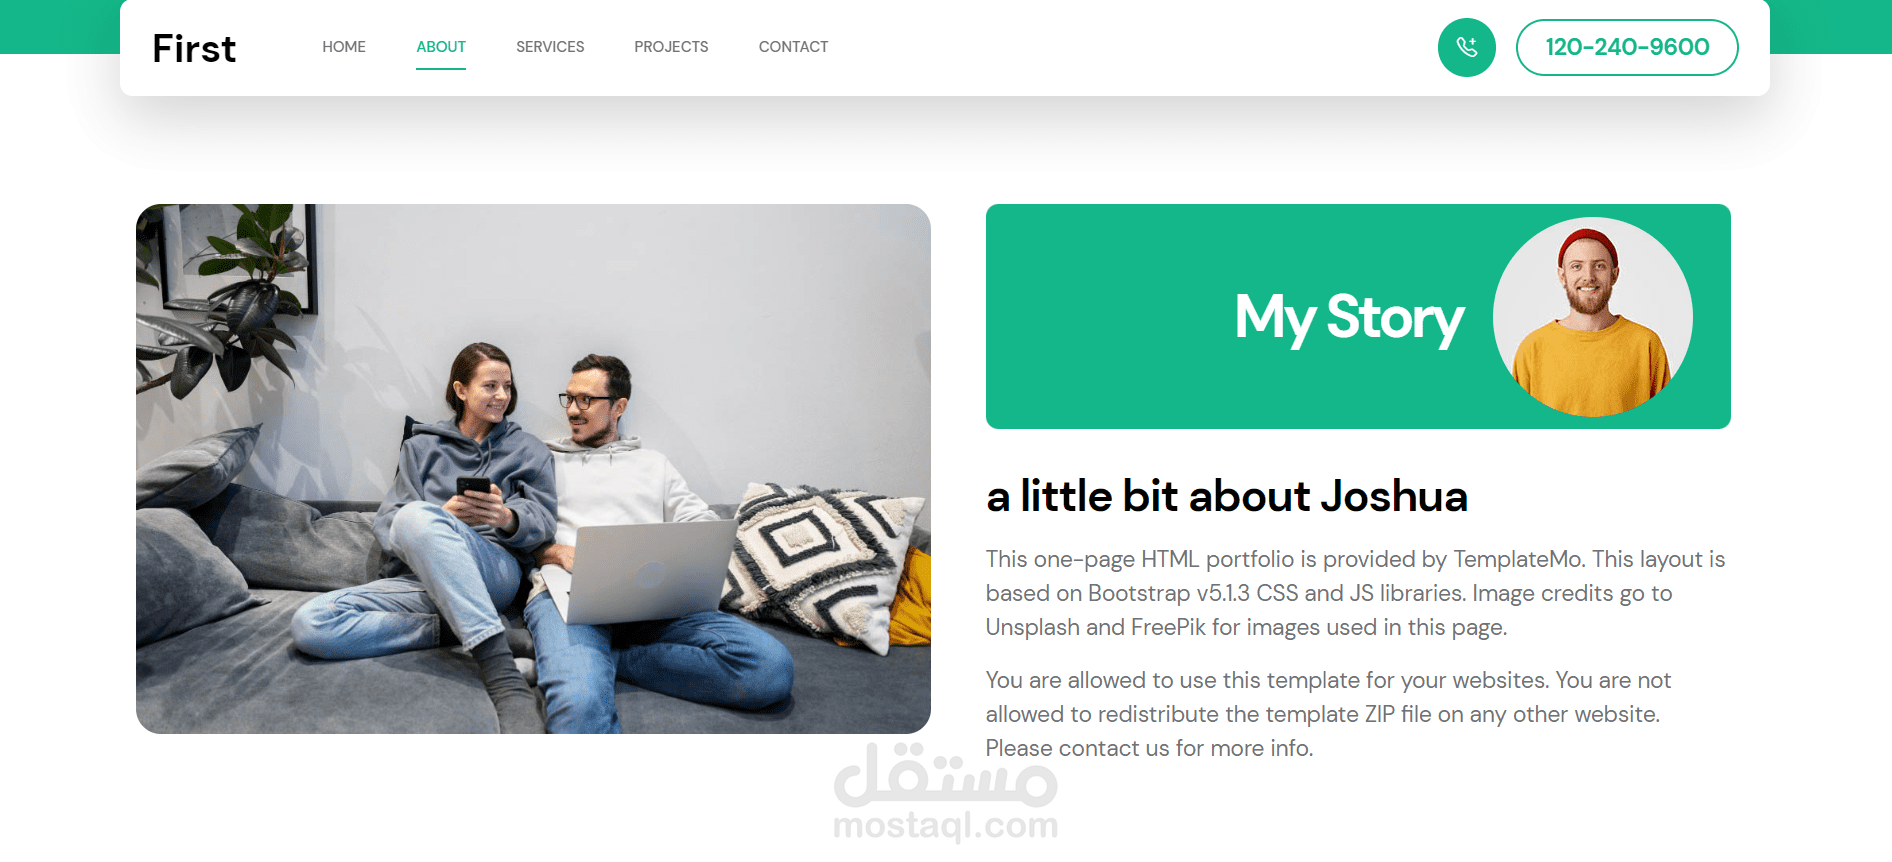The image size is (1892, 862).
Task: Open the HOME nav item
Action: (344, 47)
